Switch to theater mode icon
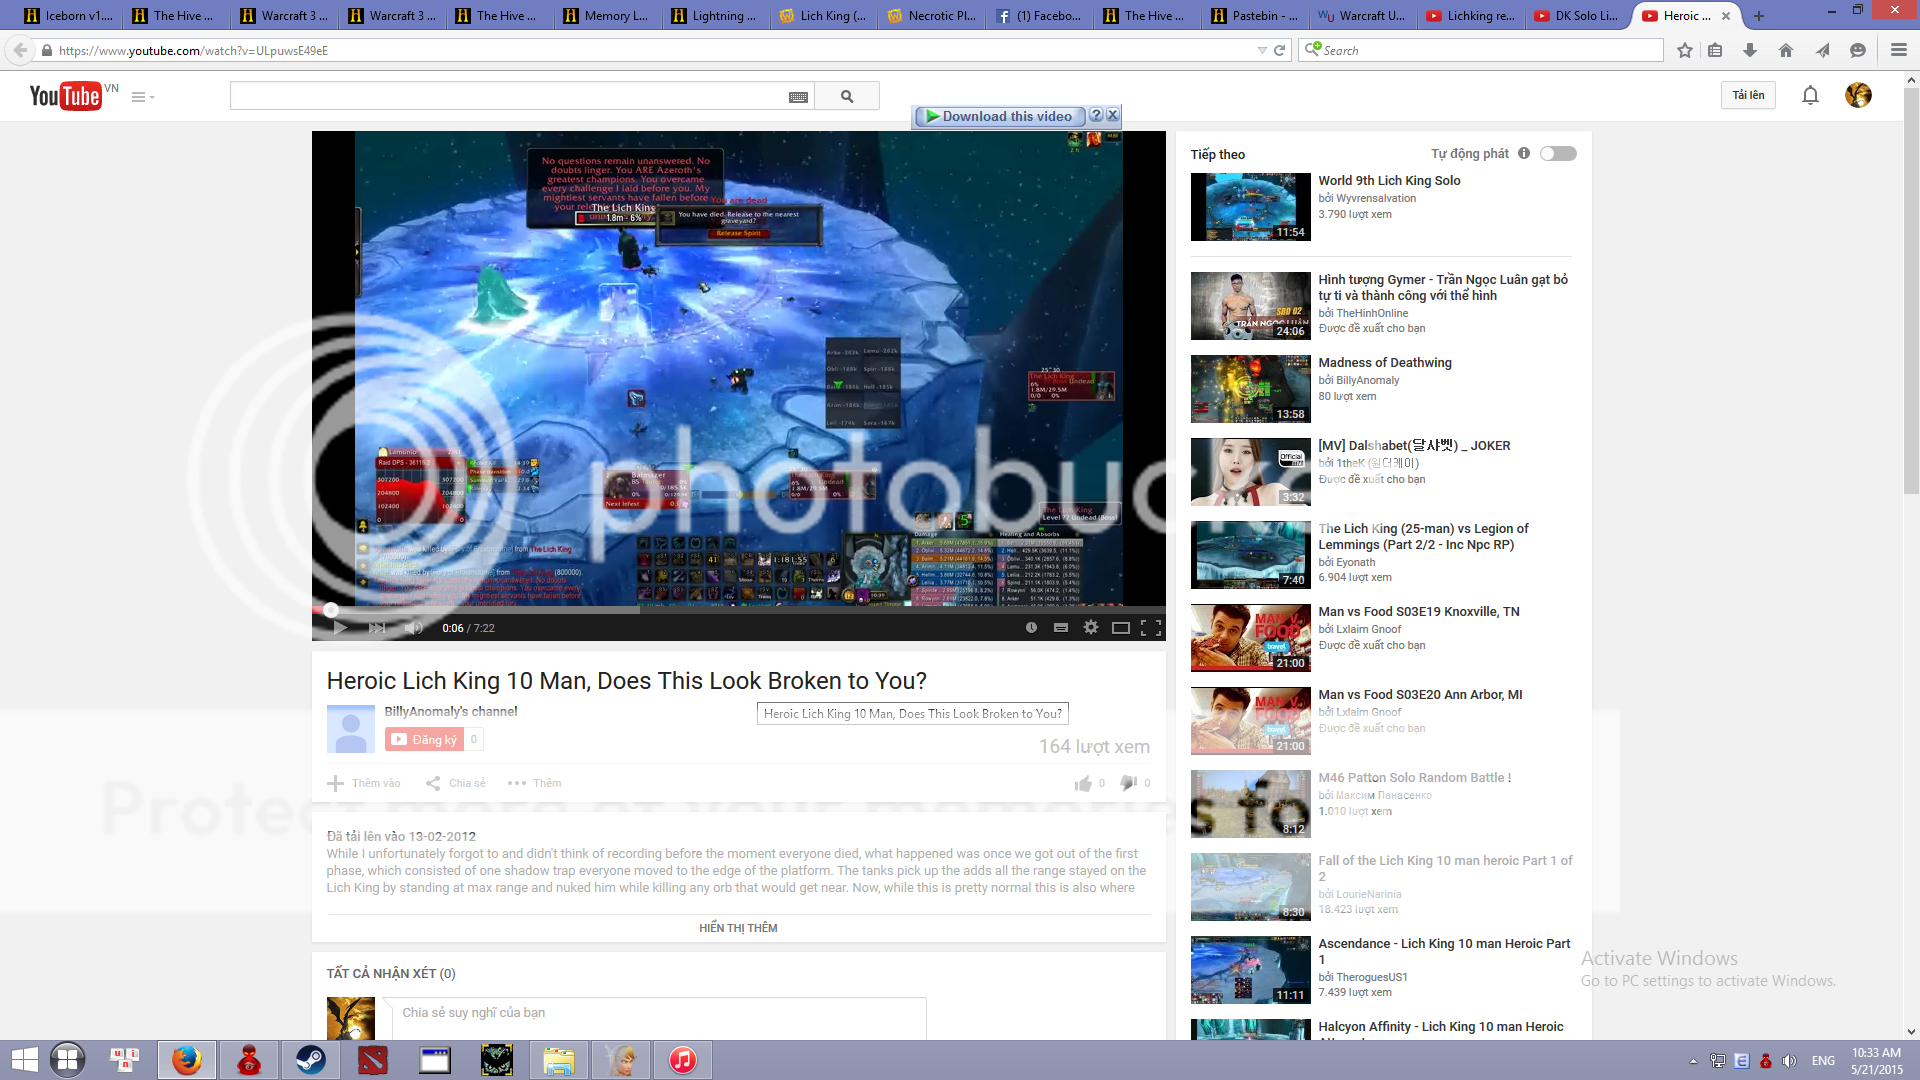This screenshot has height=1080, width=1920. point(1121,628)
